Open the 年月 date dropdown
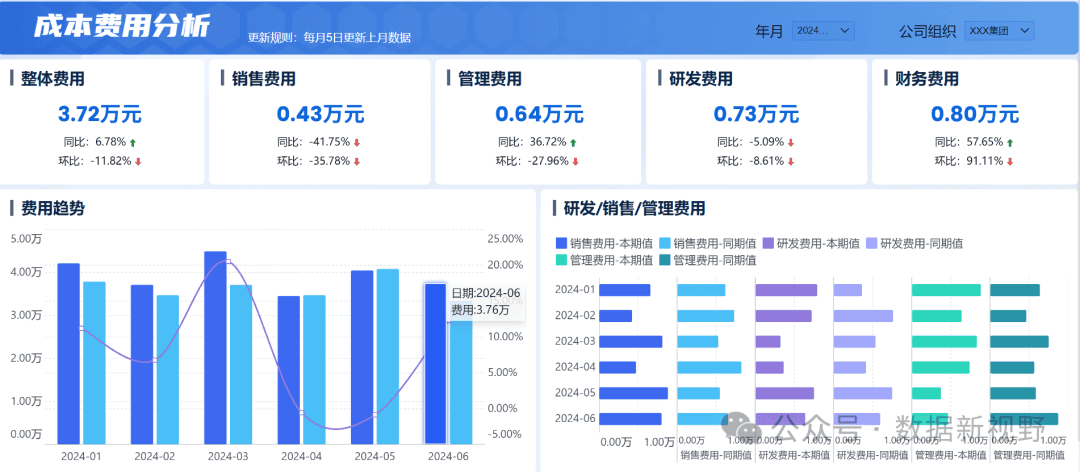1080x472 pixels. click(824, 31)
